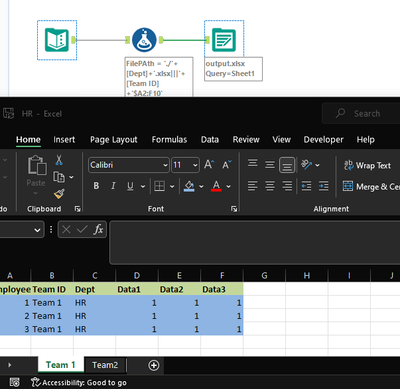400x389 pixels.
Task: Click the Insert Function fx icon
Action: 98,229
